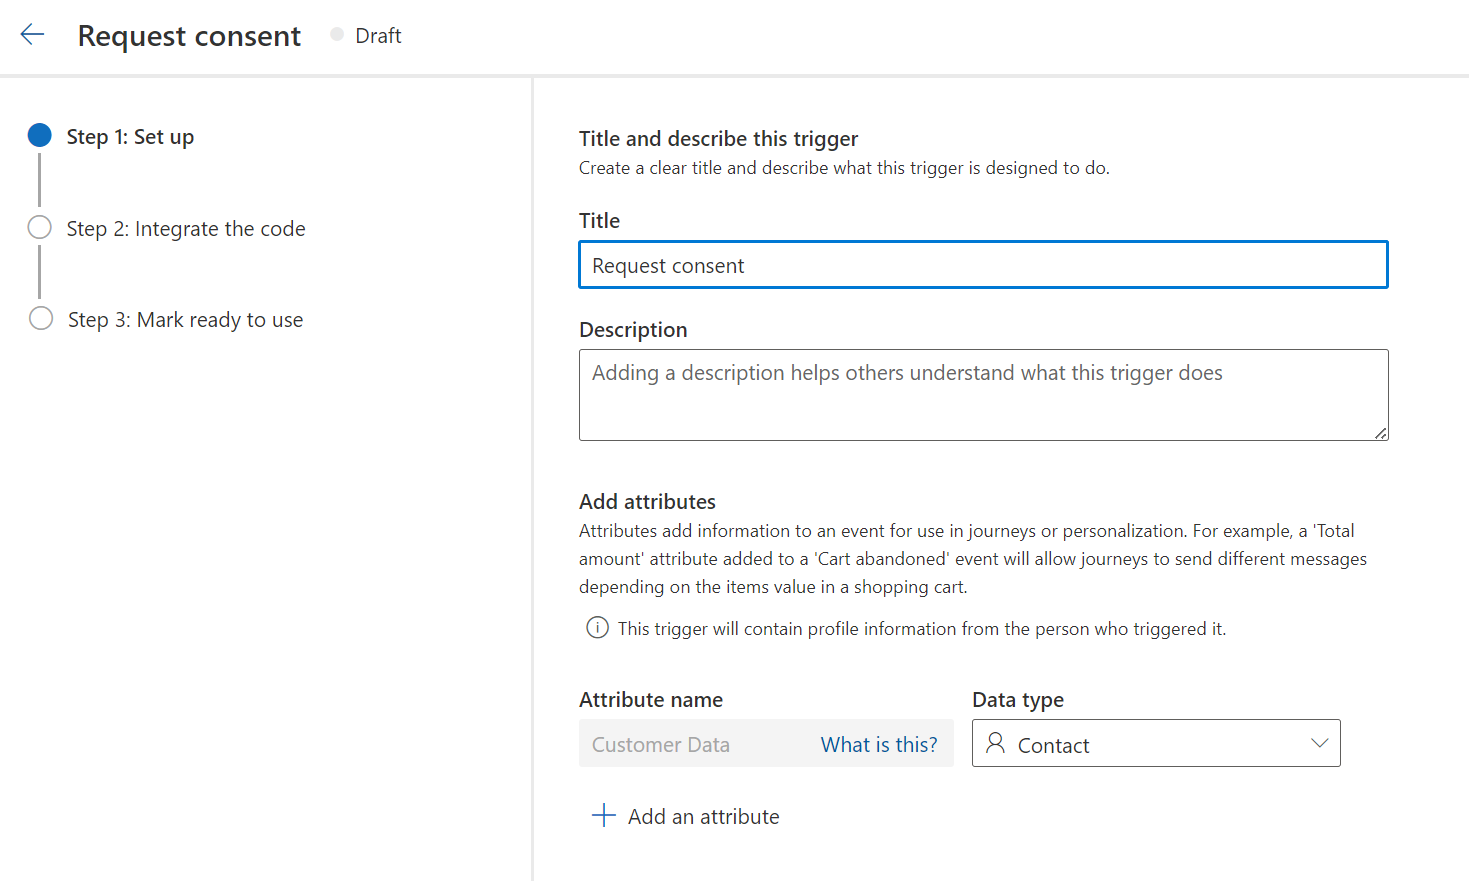Click the empty Step 3 circle indicator
1469x881 pixels.
click(x=39, y=318)
